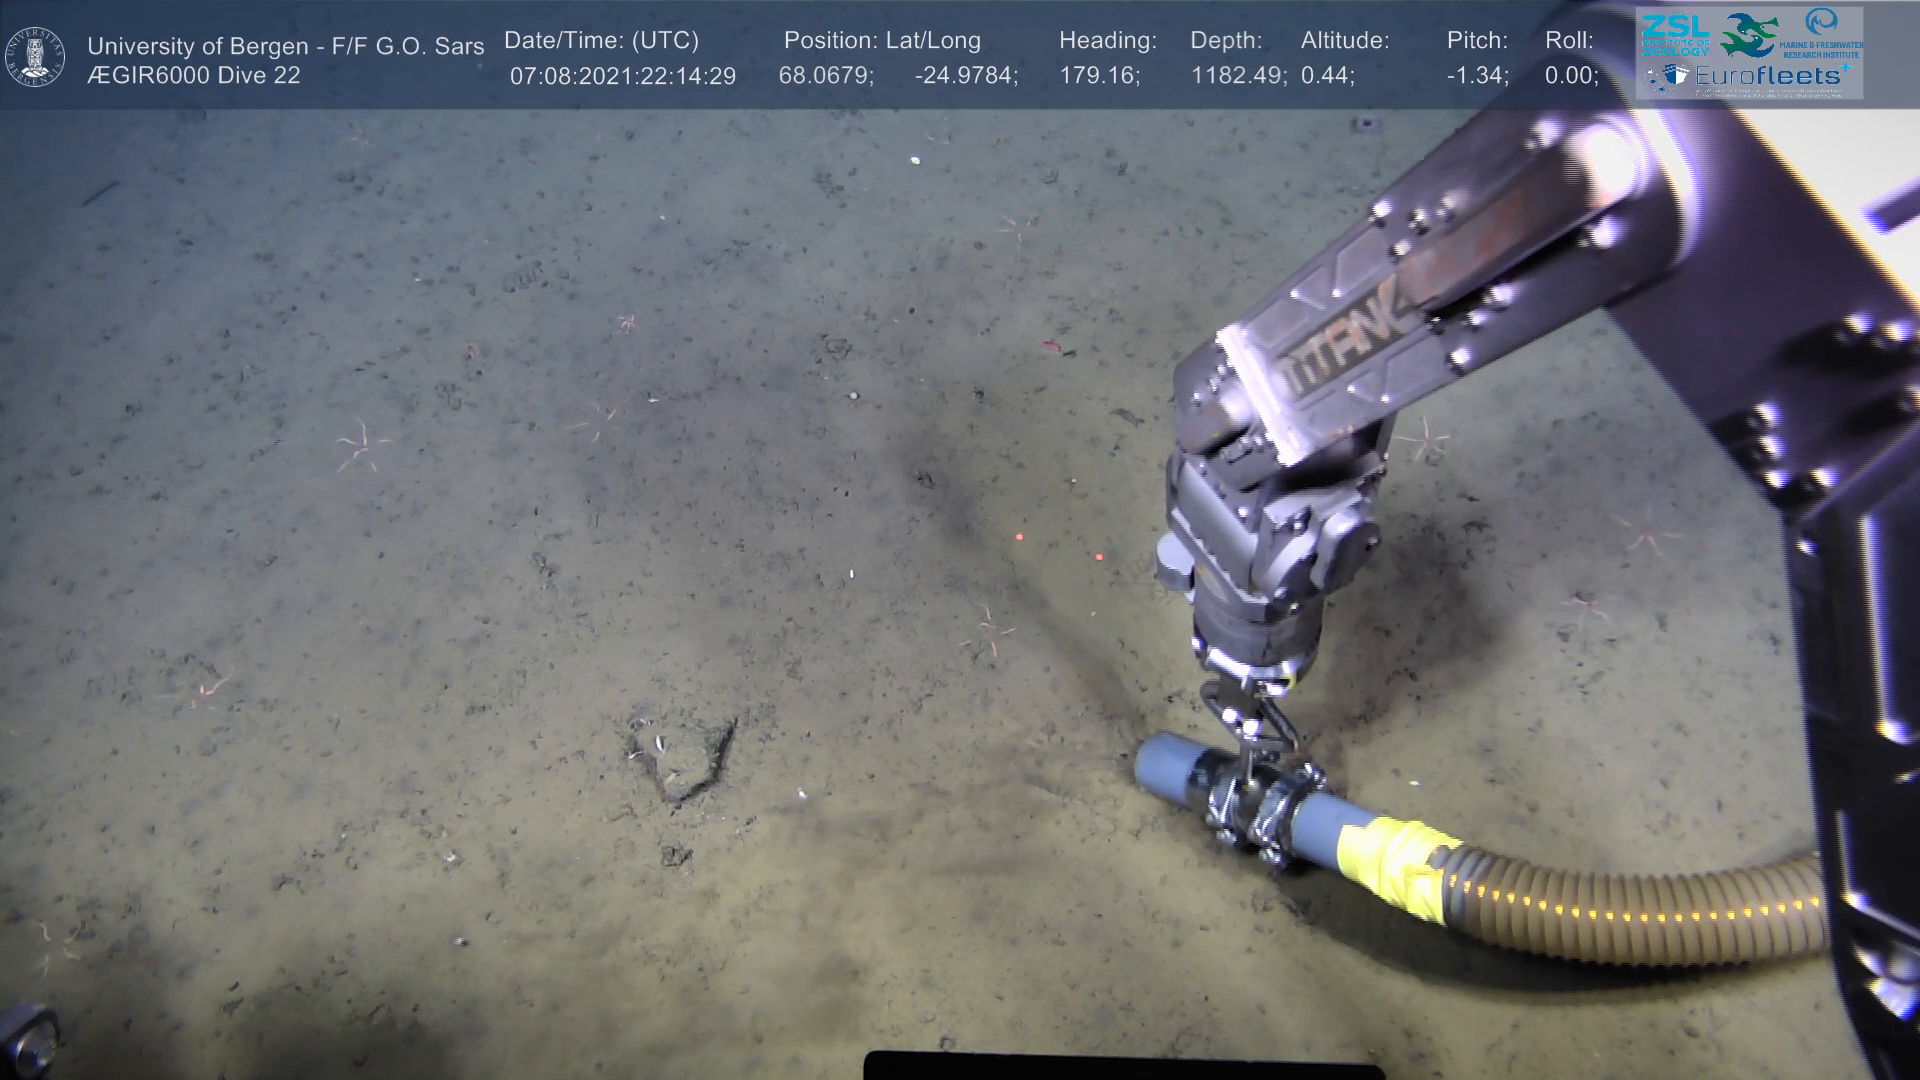Click the Date/Time: (UTC) header label

coord(601,41)
